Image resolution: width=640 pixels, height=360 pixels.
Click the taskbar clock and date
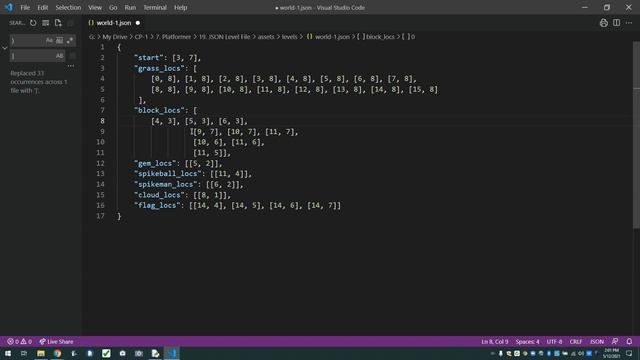611,353
